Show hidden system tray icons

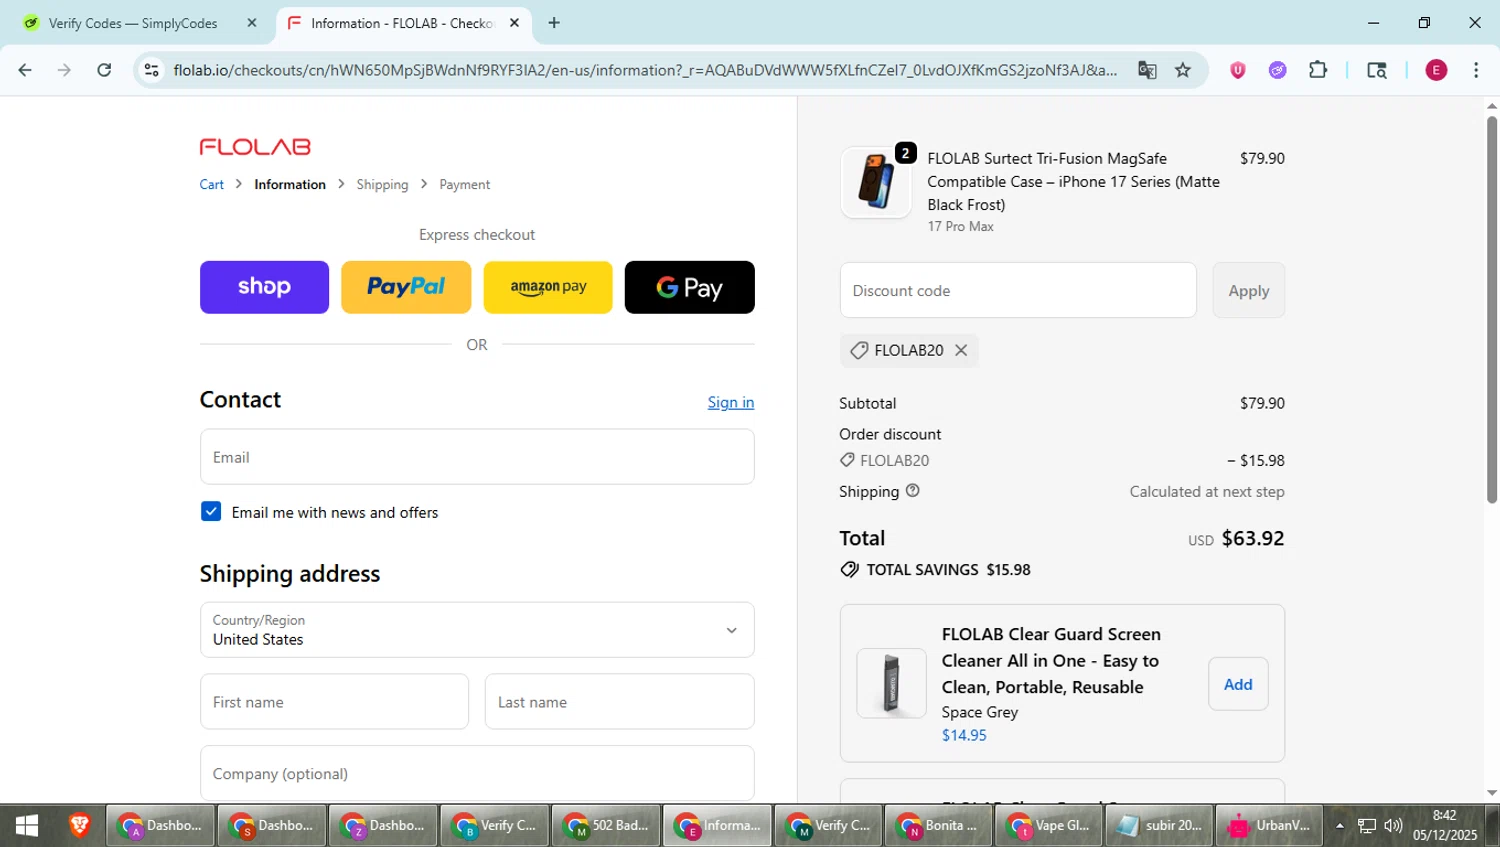1340,826
